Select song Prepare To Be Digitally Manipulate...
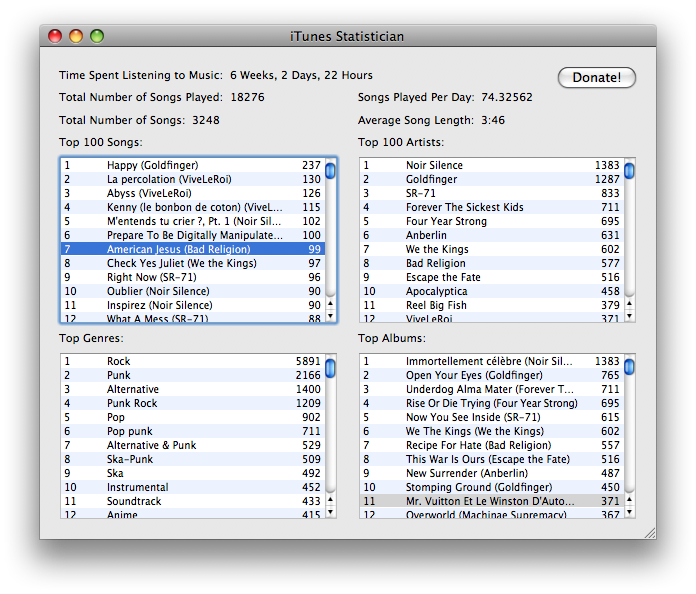Viewport: 696px width, 594px height. pos(193,235)
